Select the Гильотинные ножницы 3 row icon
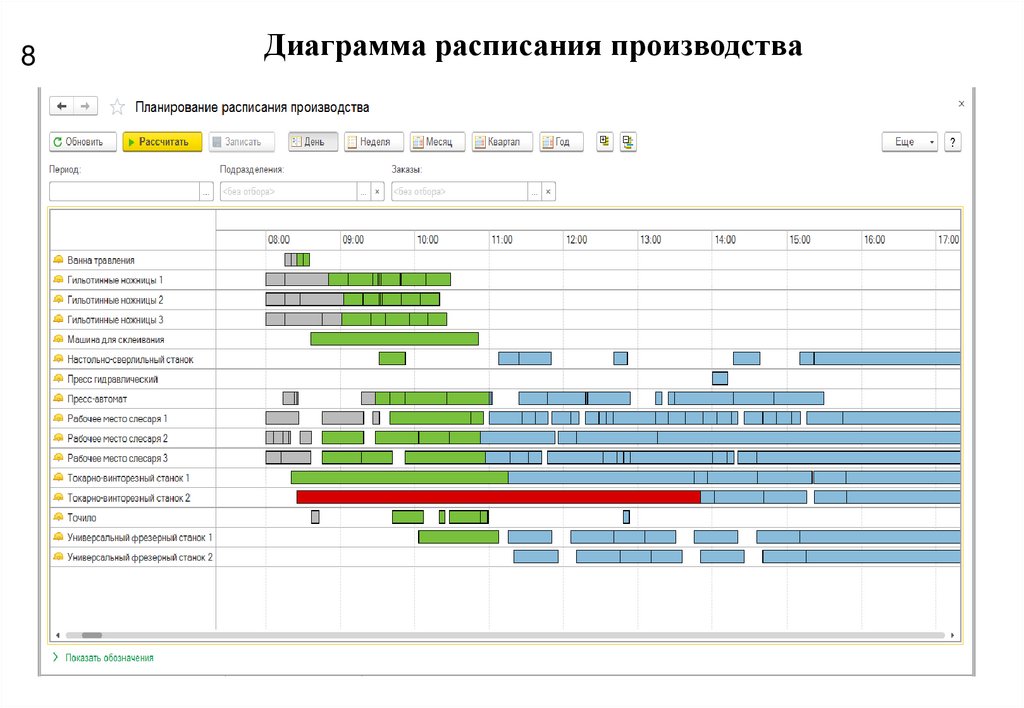Screen dimensions: 1024x708 pos(58,319)
